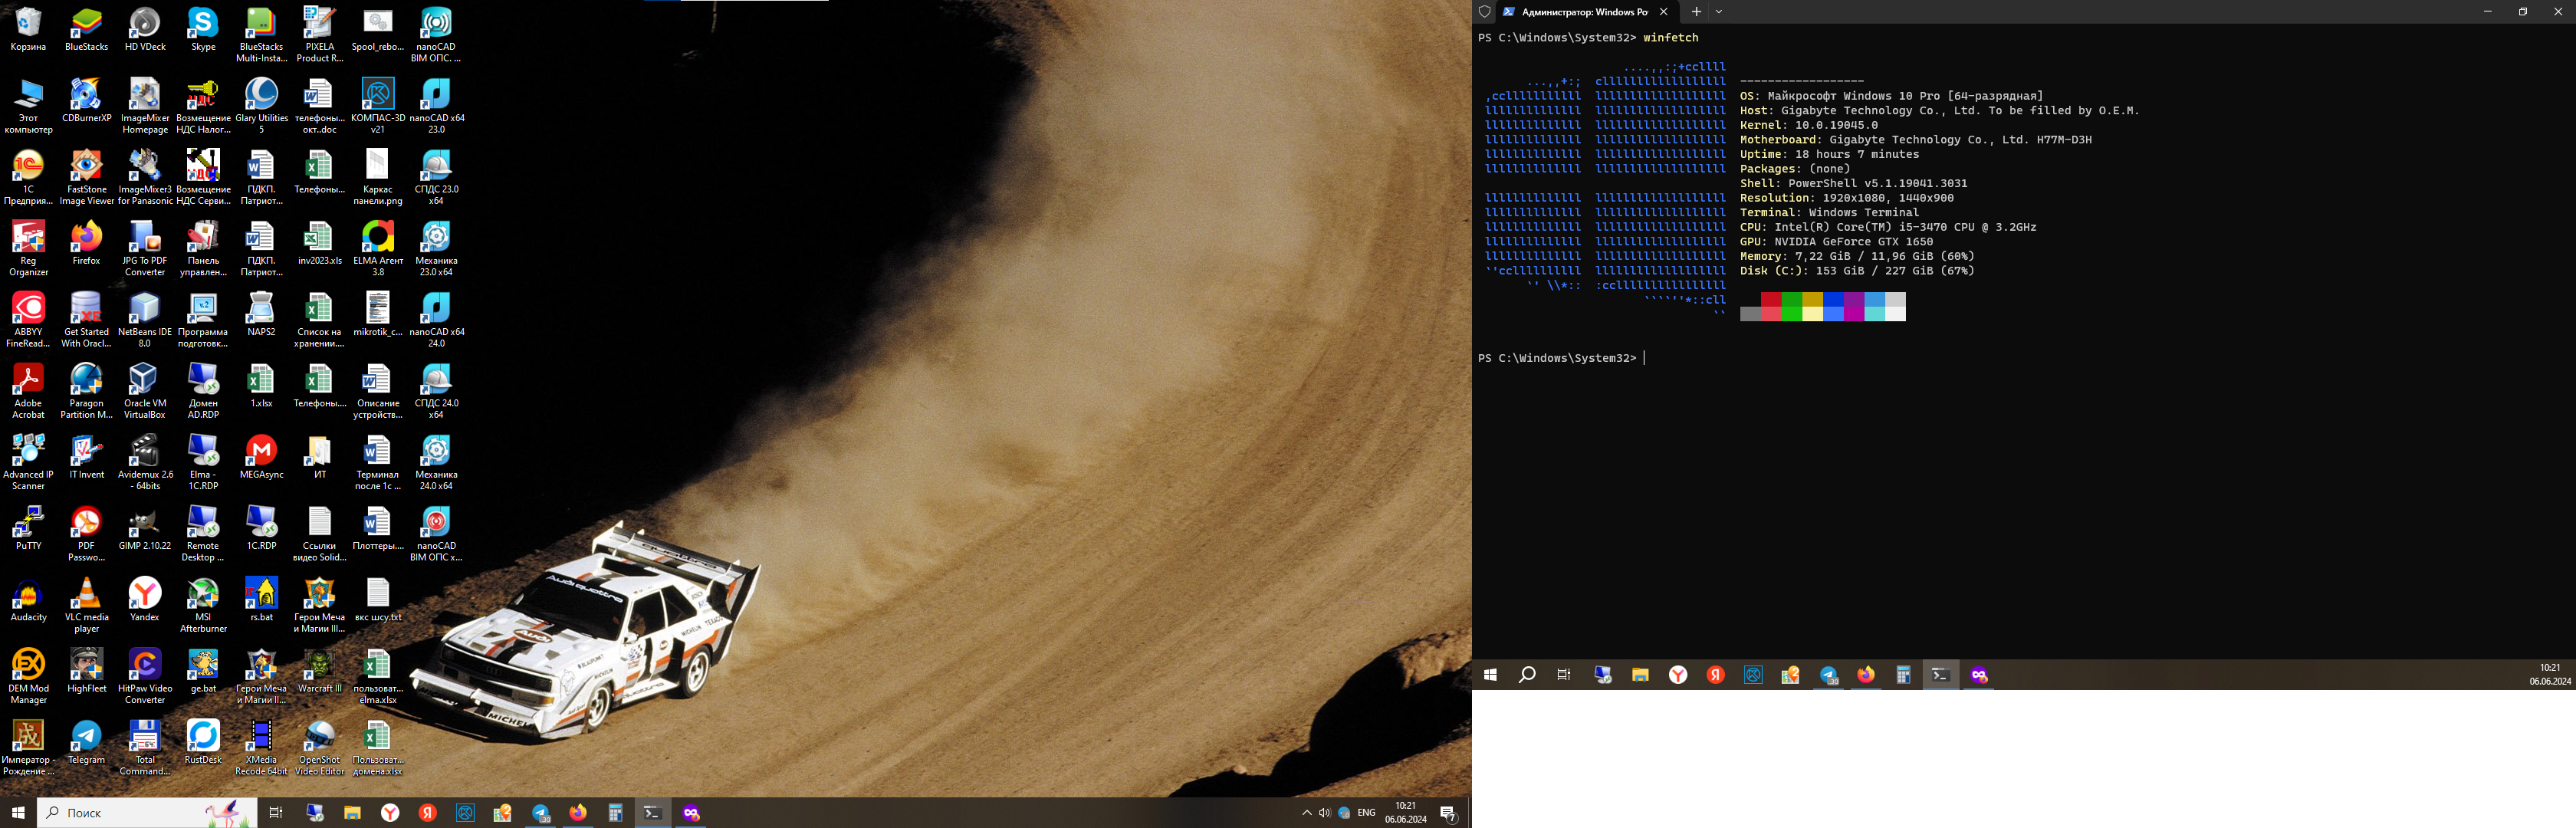
Task: Click the Uptime: 18 hours 7 minutes line
Action: click(x=1829, y=155)
